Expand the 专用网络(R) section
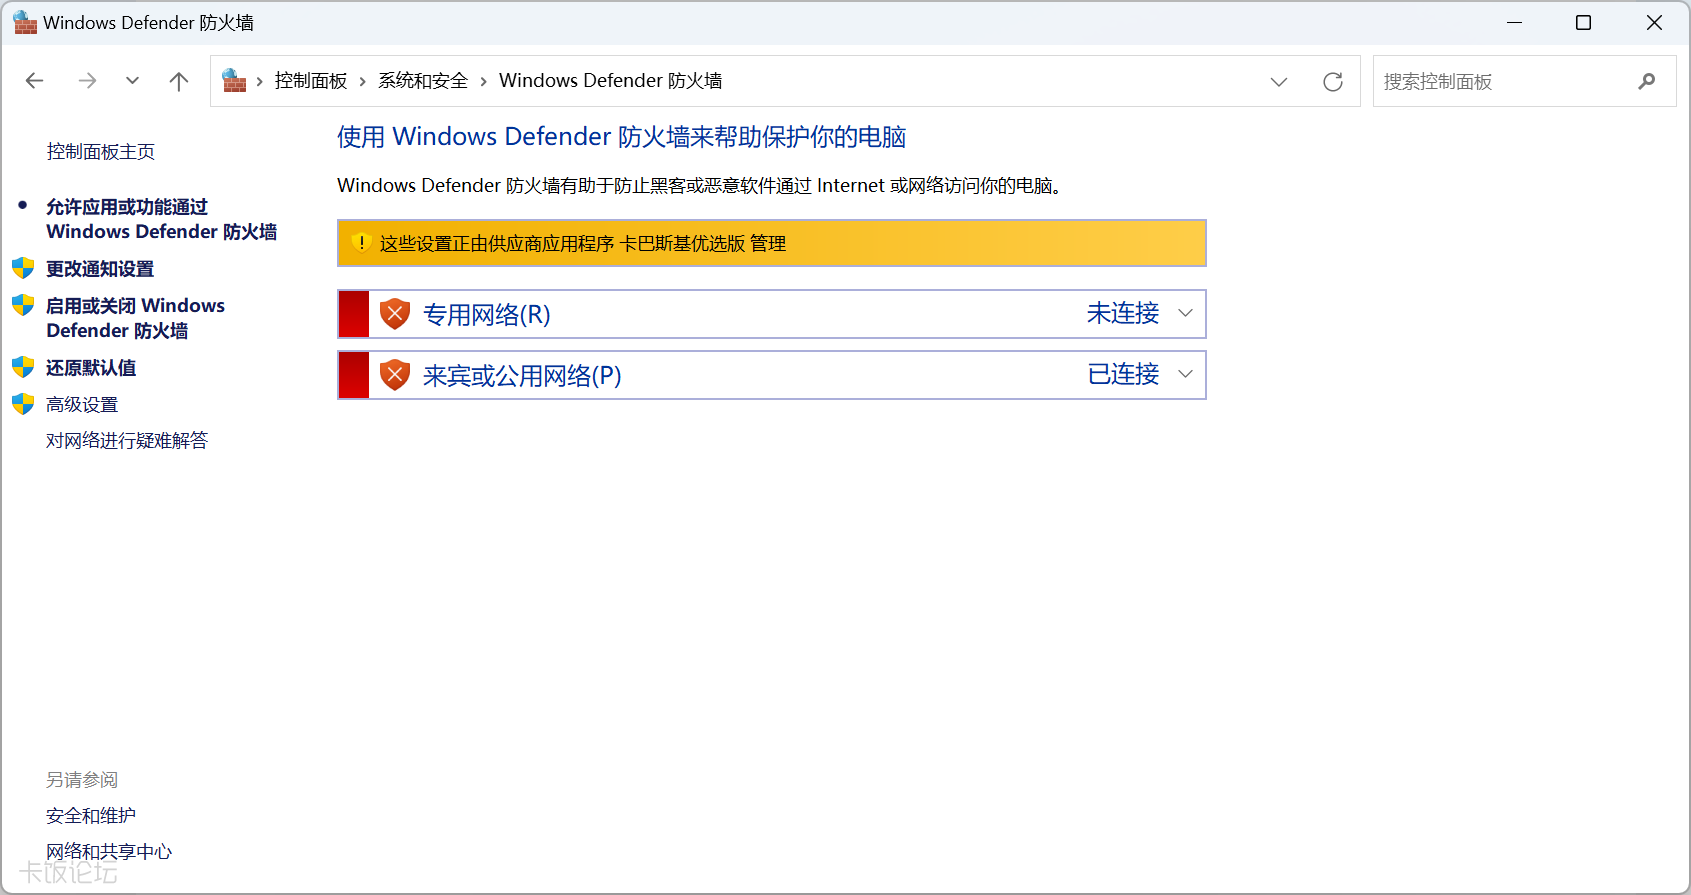This screenshot has width=1691, height=895. 1186,314
